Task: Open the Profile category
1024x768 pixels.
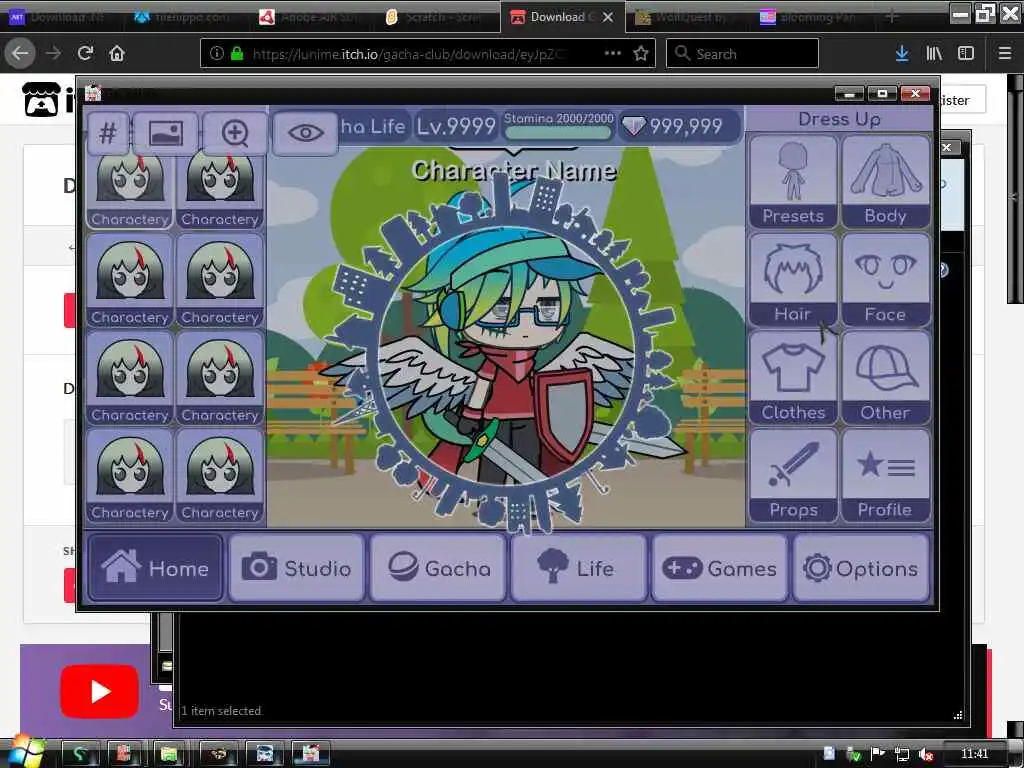Action: point(886,475)
